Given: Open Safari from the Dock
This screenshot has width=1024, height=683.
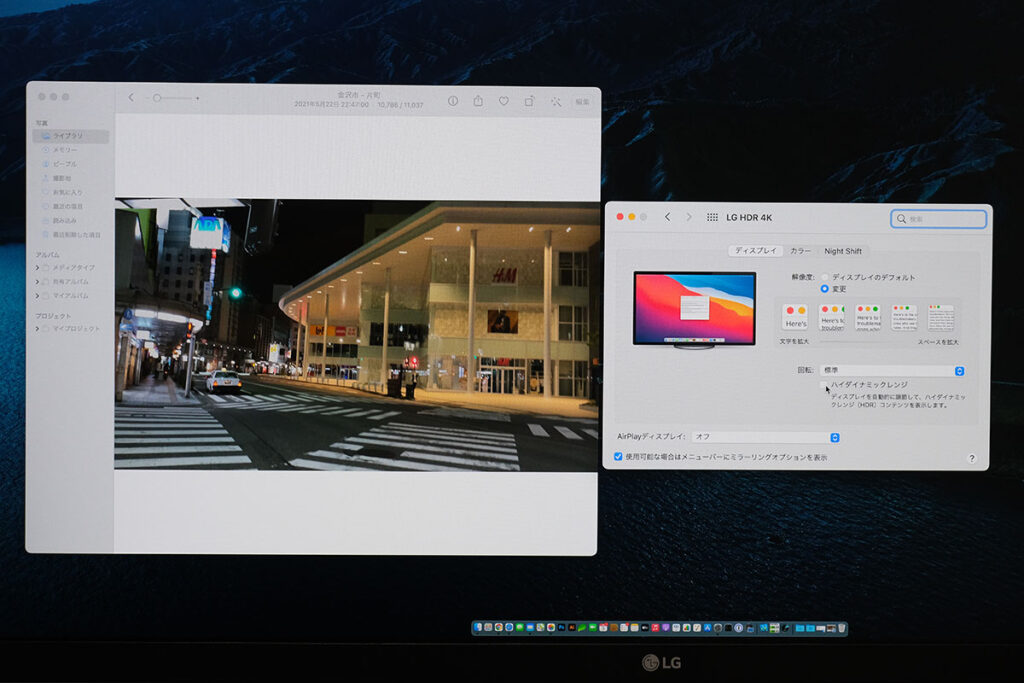Looking at the screenshot, I should 509,628.
